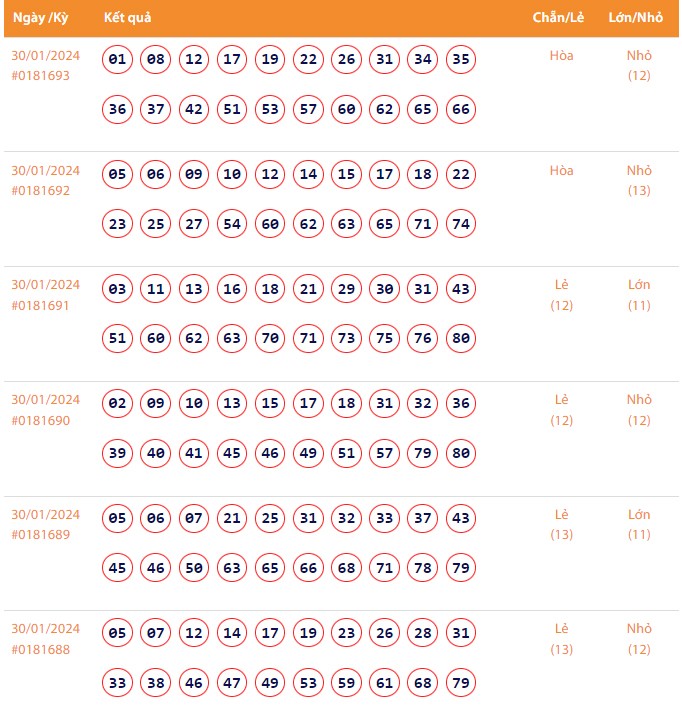
Task: Click ball 80 in draw #0181691
Action: click(460, 339)
